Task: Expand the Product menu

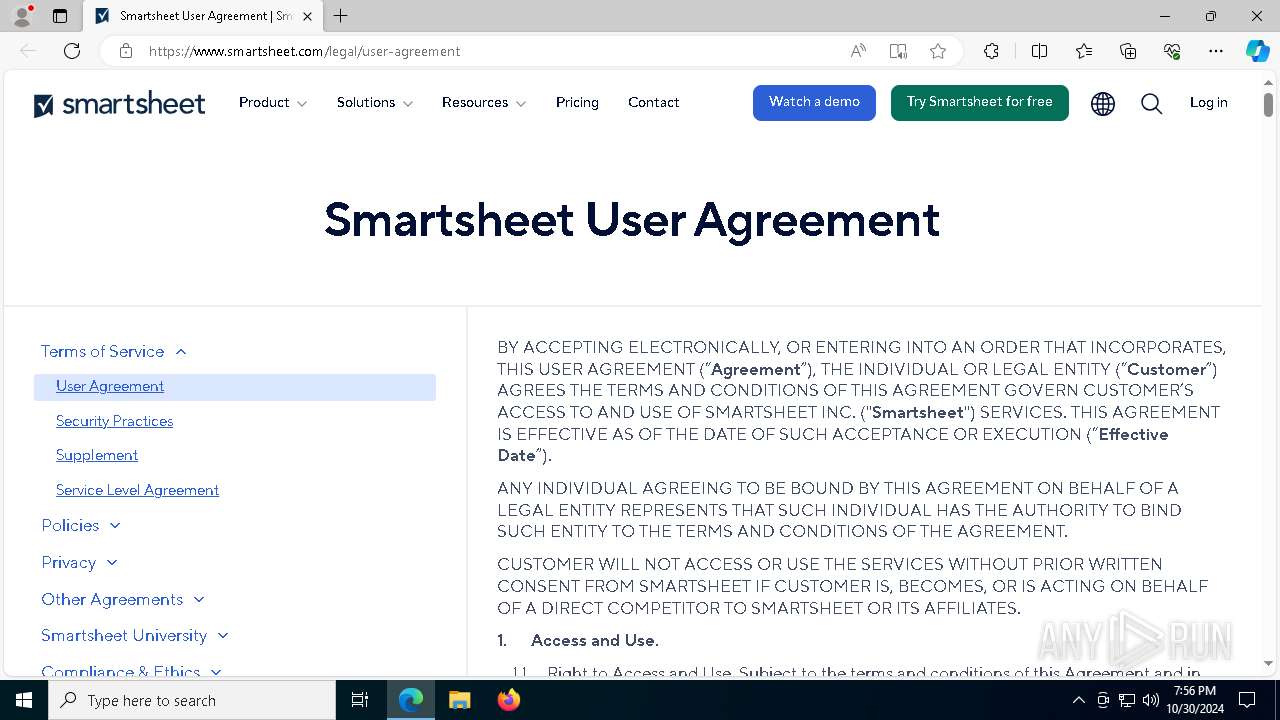Action: [273, 102]
